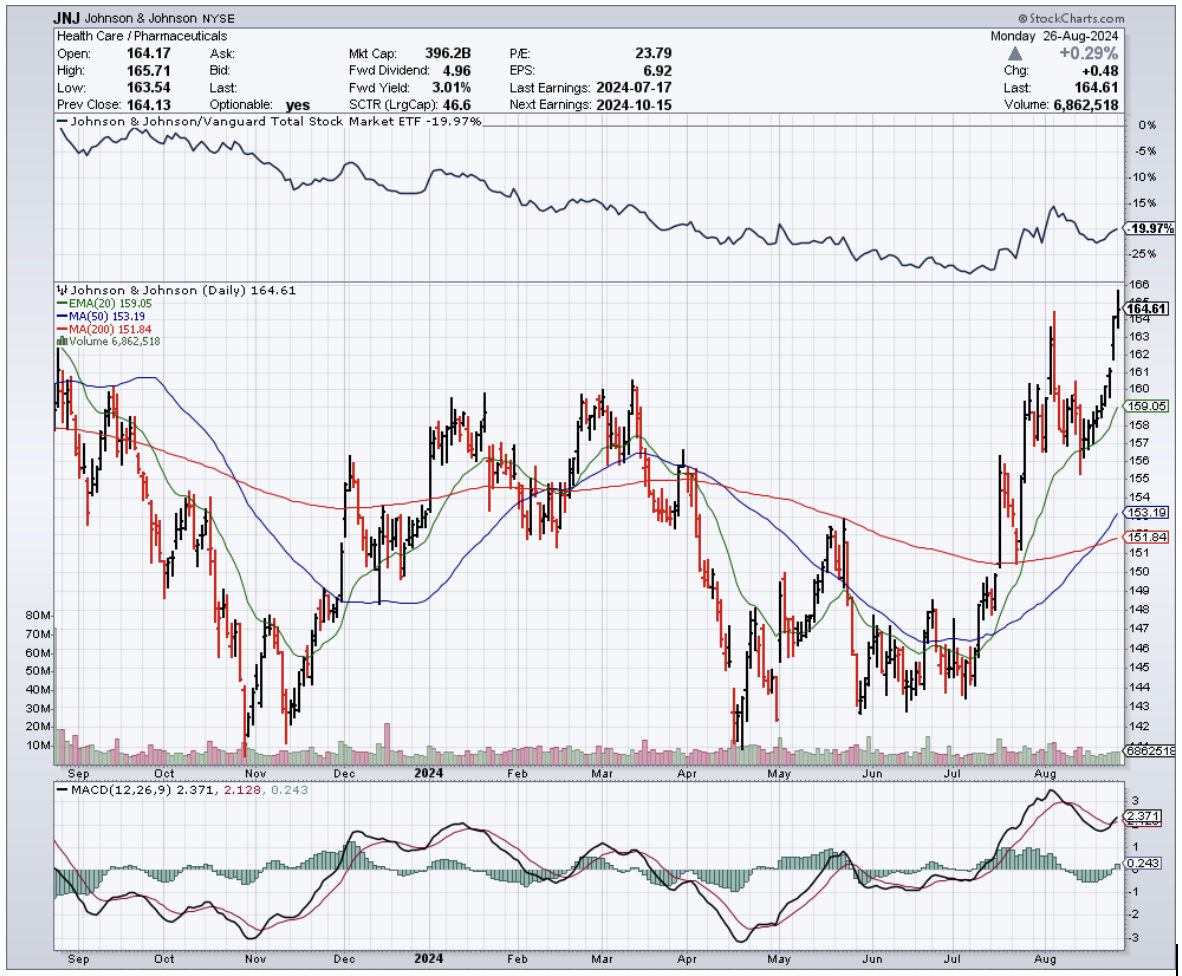Click the -19.97% relative strength axis tag

[1150, 229]
